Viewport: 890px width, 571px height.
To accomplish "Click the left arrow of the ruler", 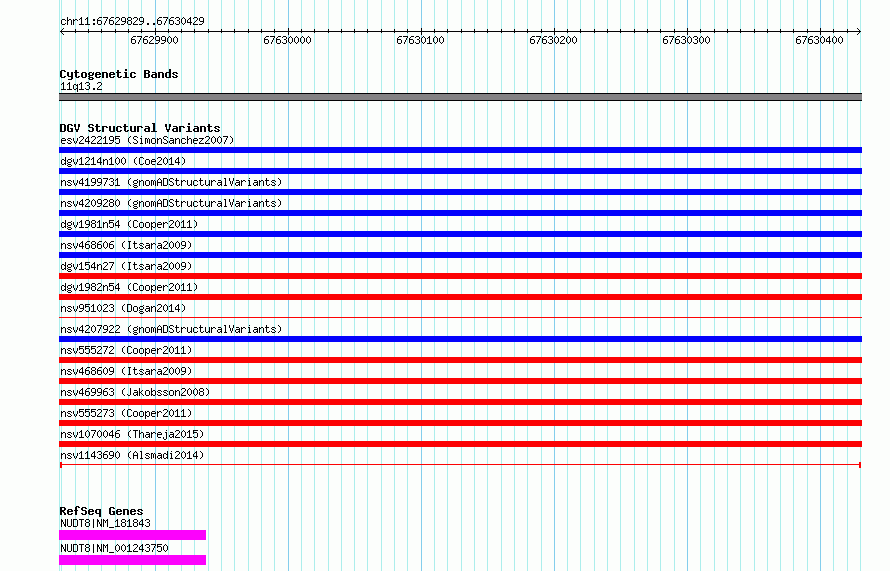I will pyautogui.click(x=62, y=31).
